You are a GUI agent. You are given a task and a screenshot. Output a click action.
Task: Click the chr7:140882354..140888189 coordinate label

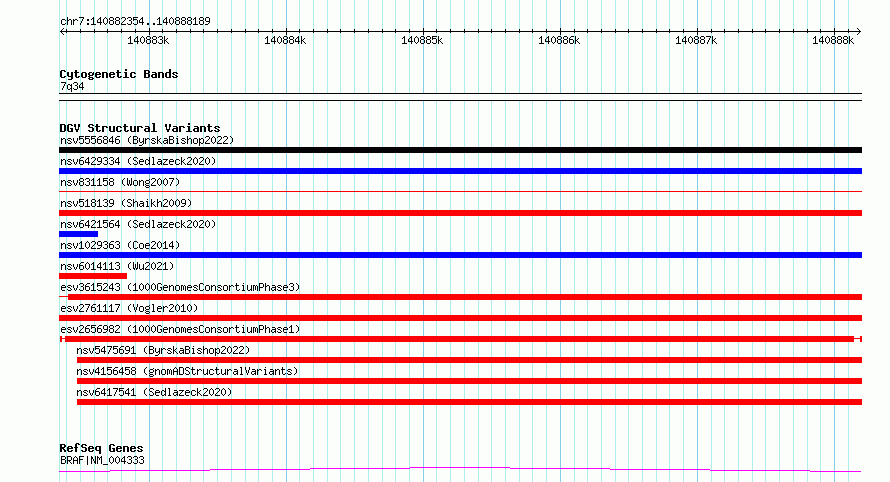point(135,21)
